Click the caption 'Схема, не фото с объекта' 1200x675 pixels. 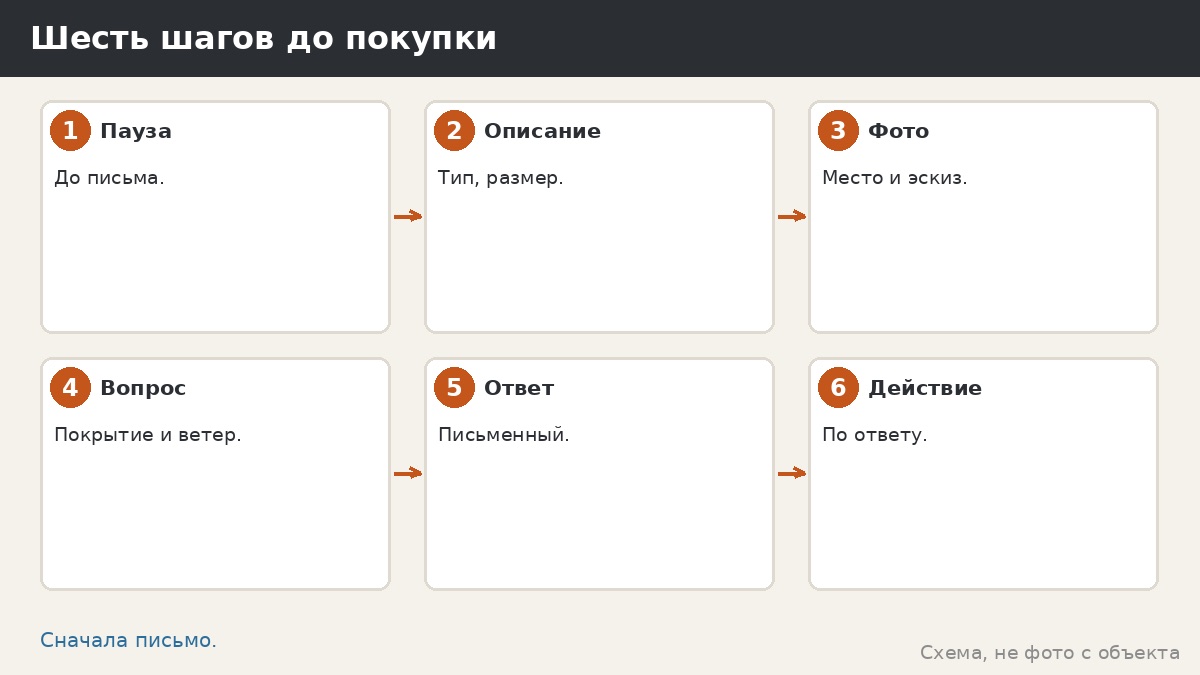click(x=1050, y=653)
